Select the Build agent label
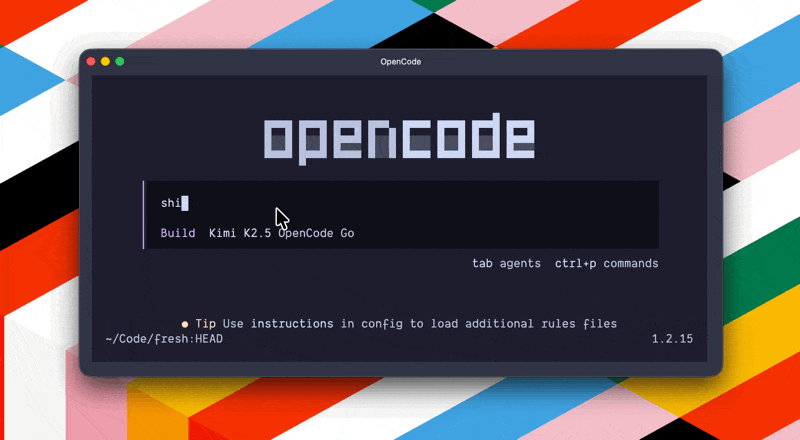 [179, 233]
